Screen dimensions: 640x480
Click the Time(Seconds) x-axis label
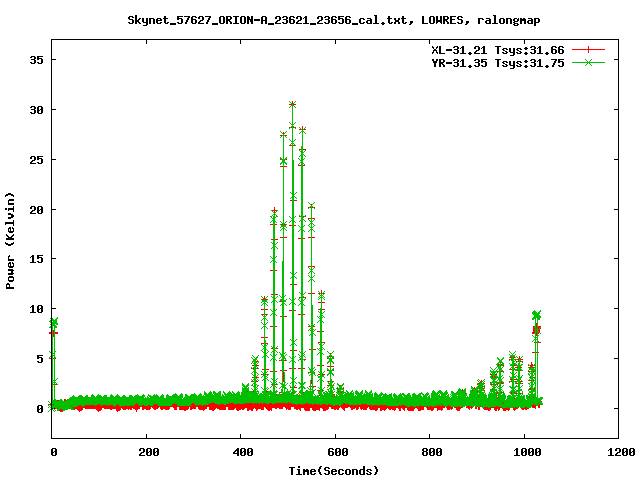coord(334,471)
